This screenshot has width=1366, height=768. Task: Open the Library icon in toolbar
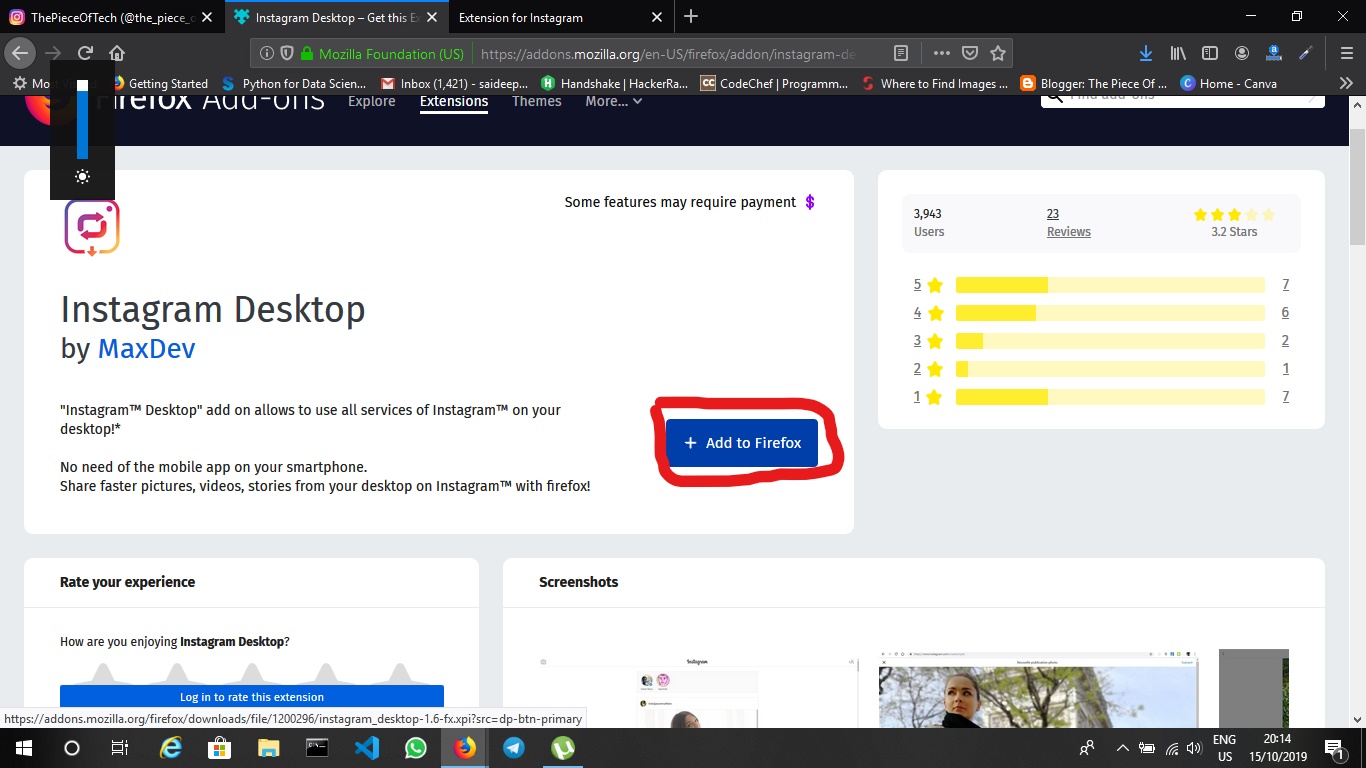(1178, 53)
